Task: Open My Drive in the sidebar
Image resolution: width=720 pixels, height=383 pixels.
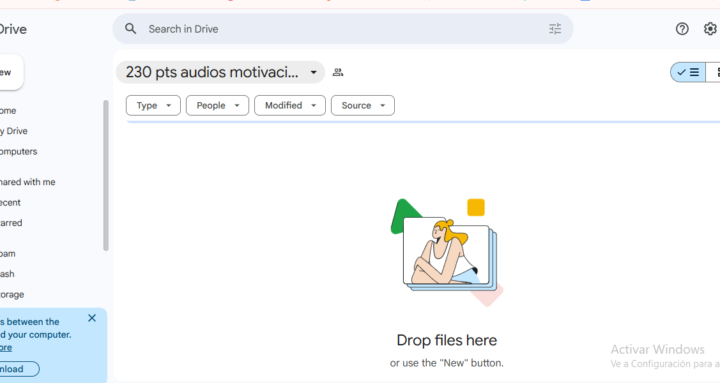Action: tap(14, 131)
